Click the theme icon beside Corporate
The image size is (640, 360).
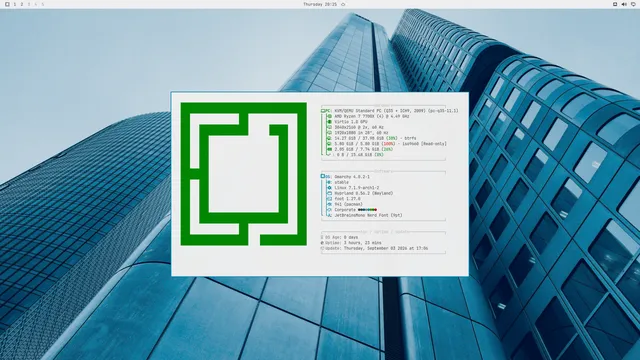(x=329, y=210)
